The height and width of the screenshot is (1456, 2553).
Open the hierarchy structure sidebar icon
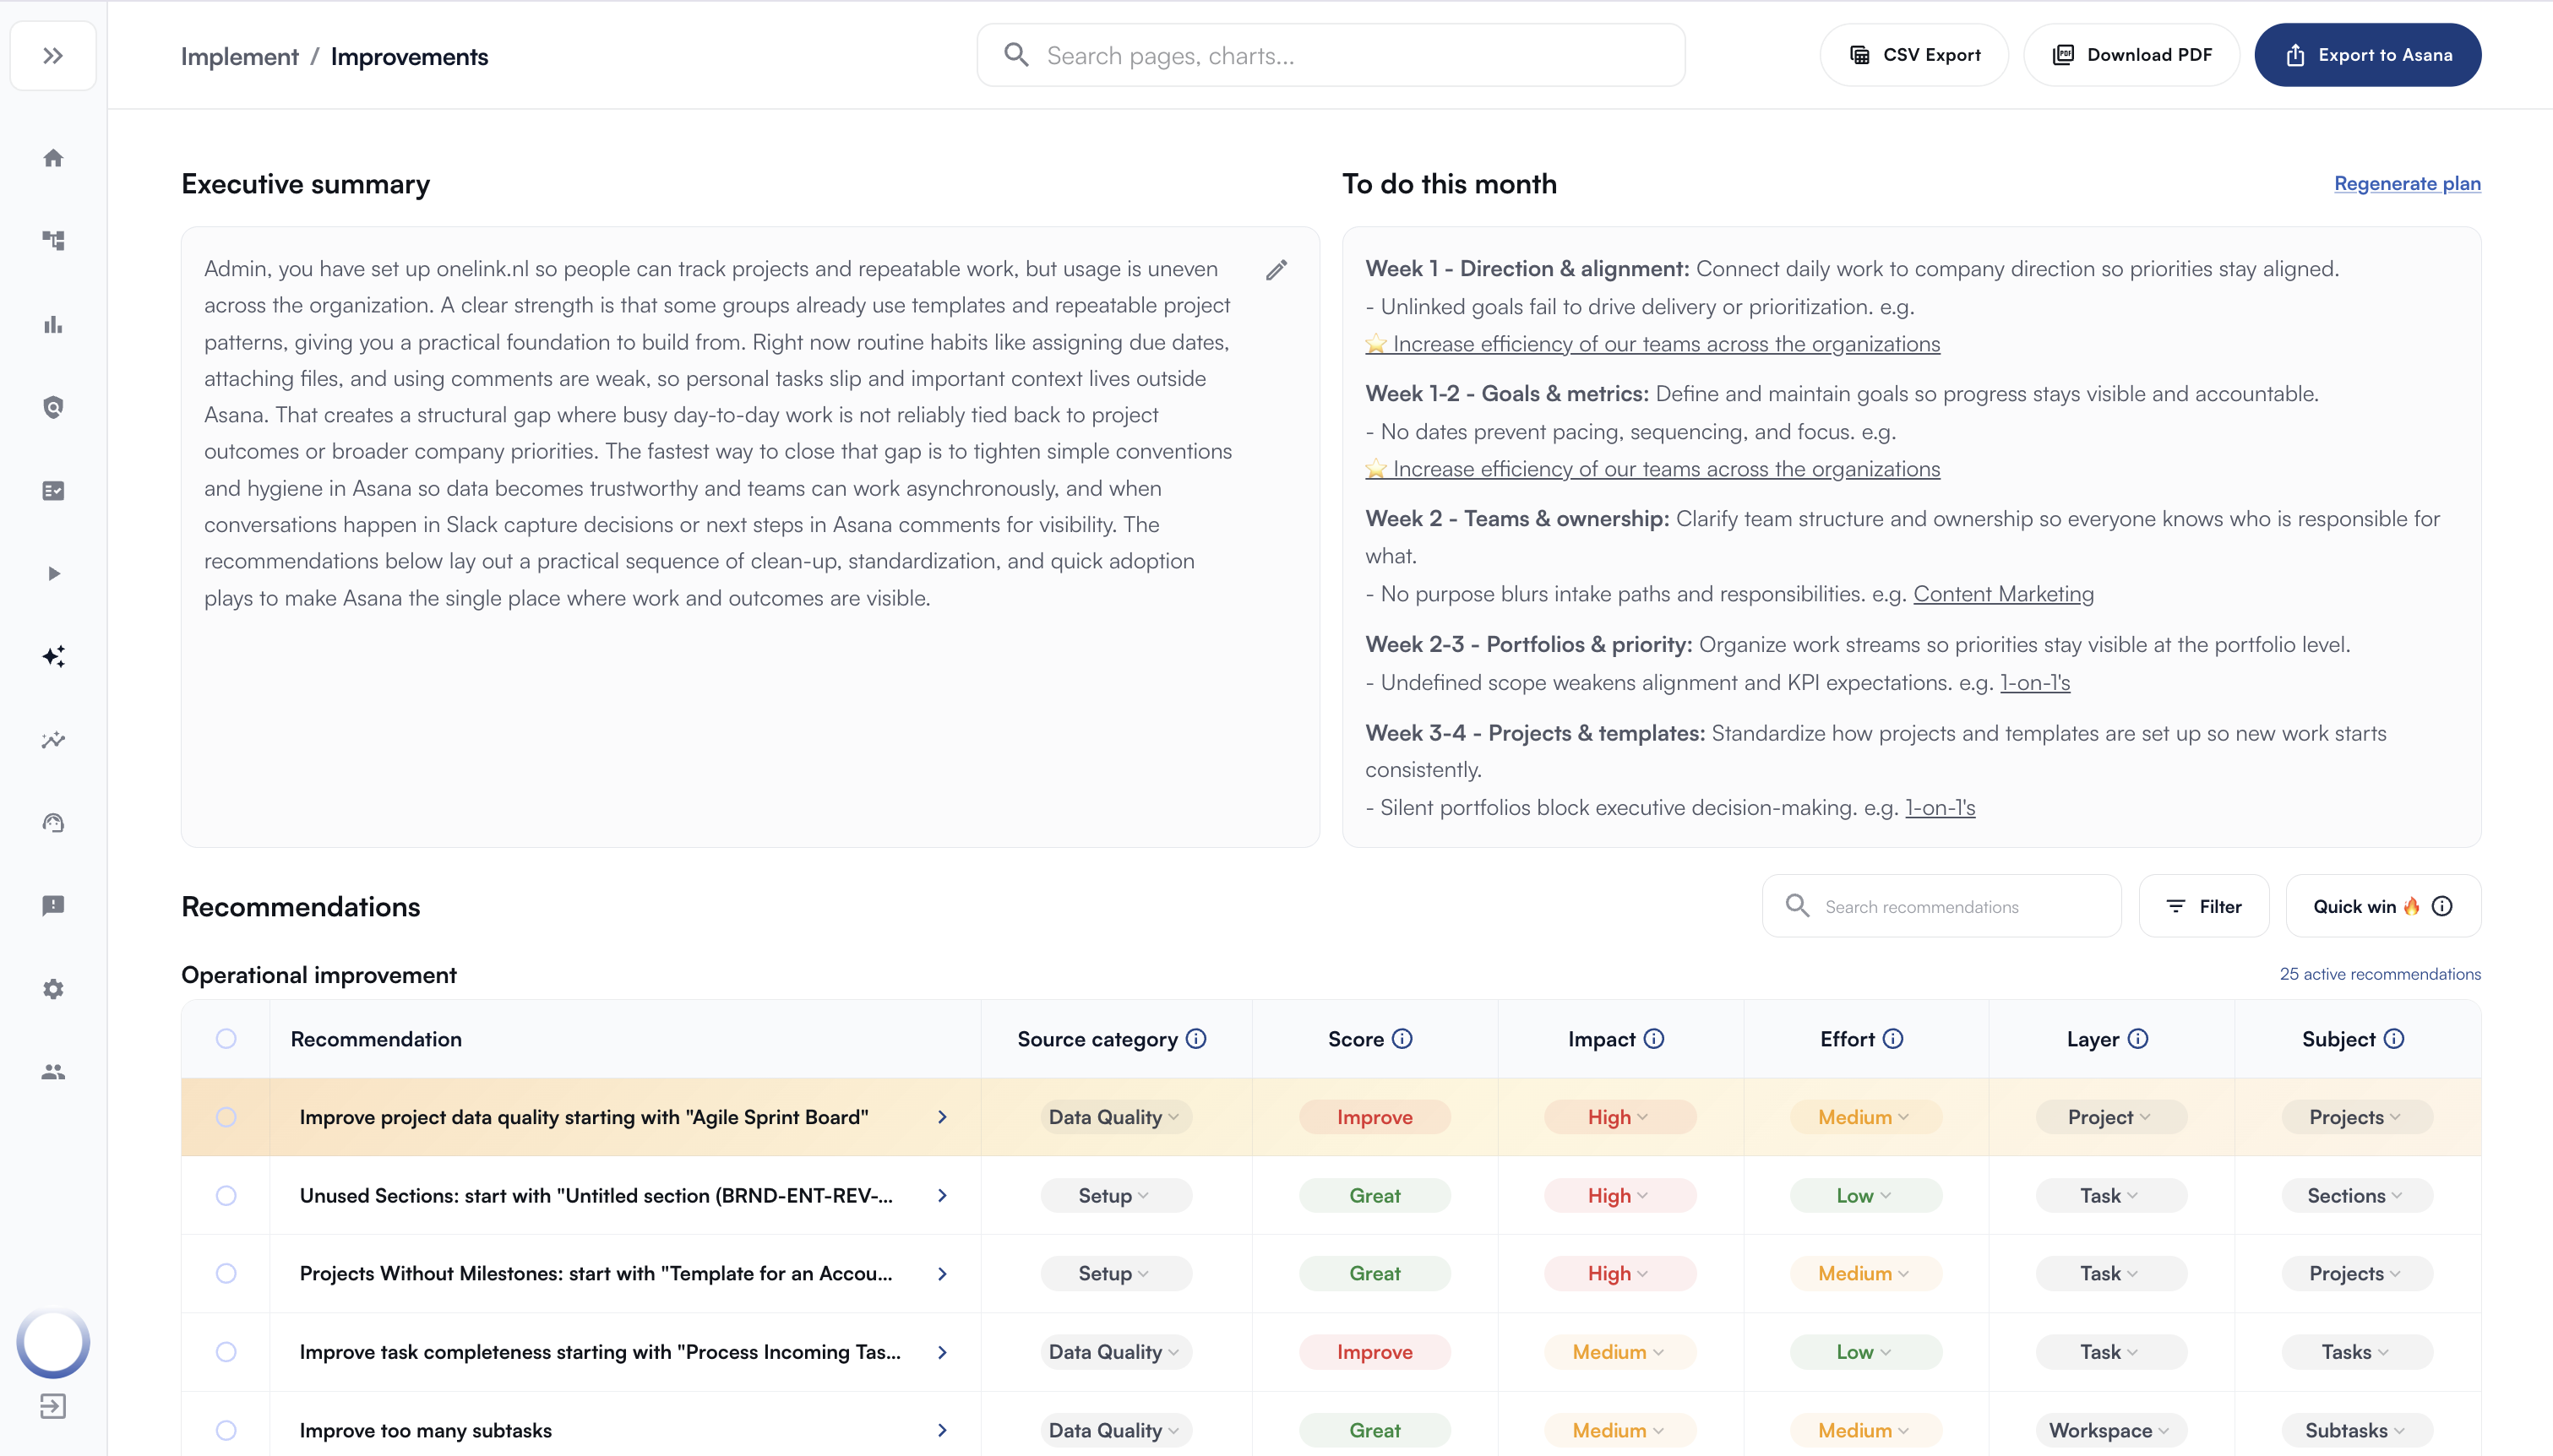click(53, 241)
